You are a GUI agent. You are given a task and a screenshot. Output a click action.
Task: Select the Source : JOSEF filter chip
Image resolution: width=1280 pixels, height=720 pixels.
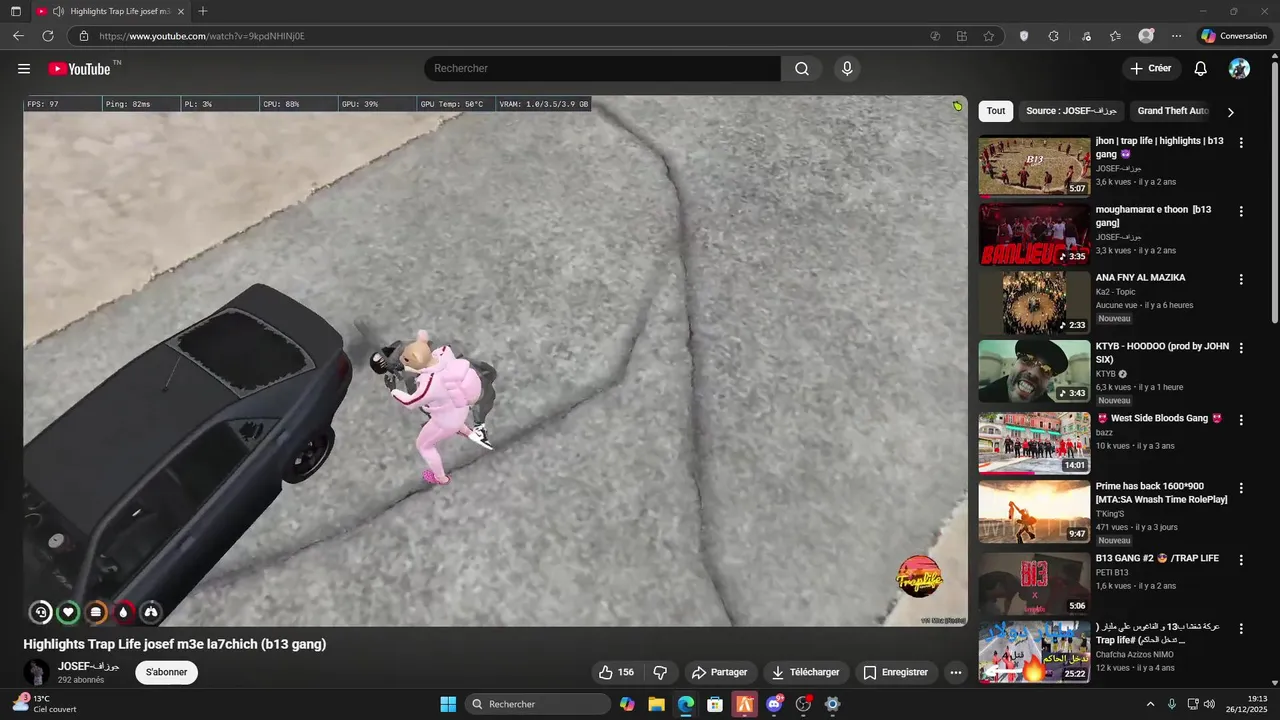(1071, 111)
